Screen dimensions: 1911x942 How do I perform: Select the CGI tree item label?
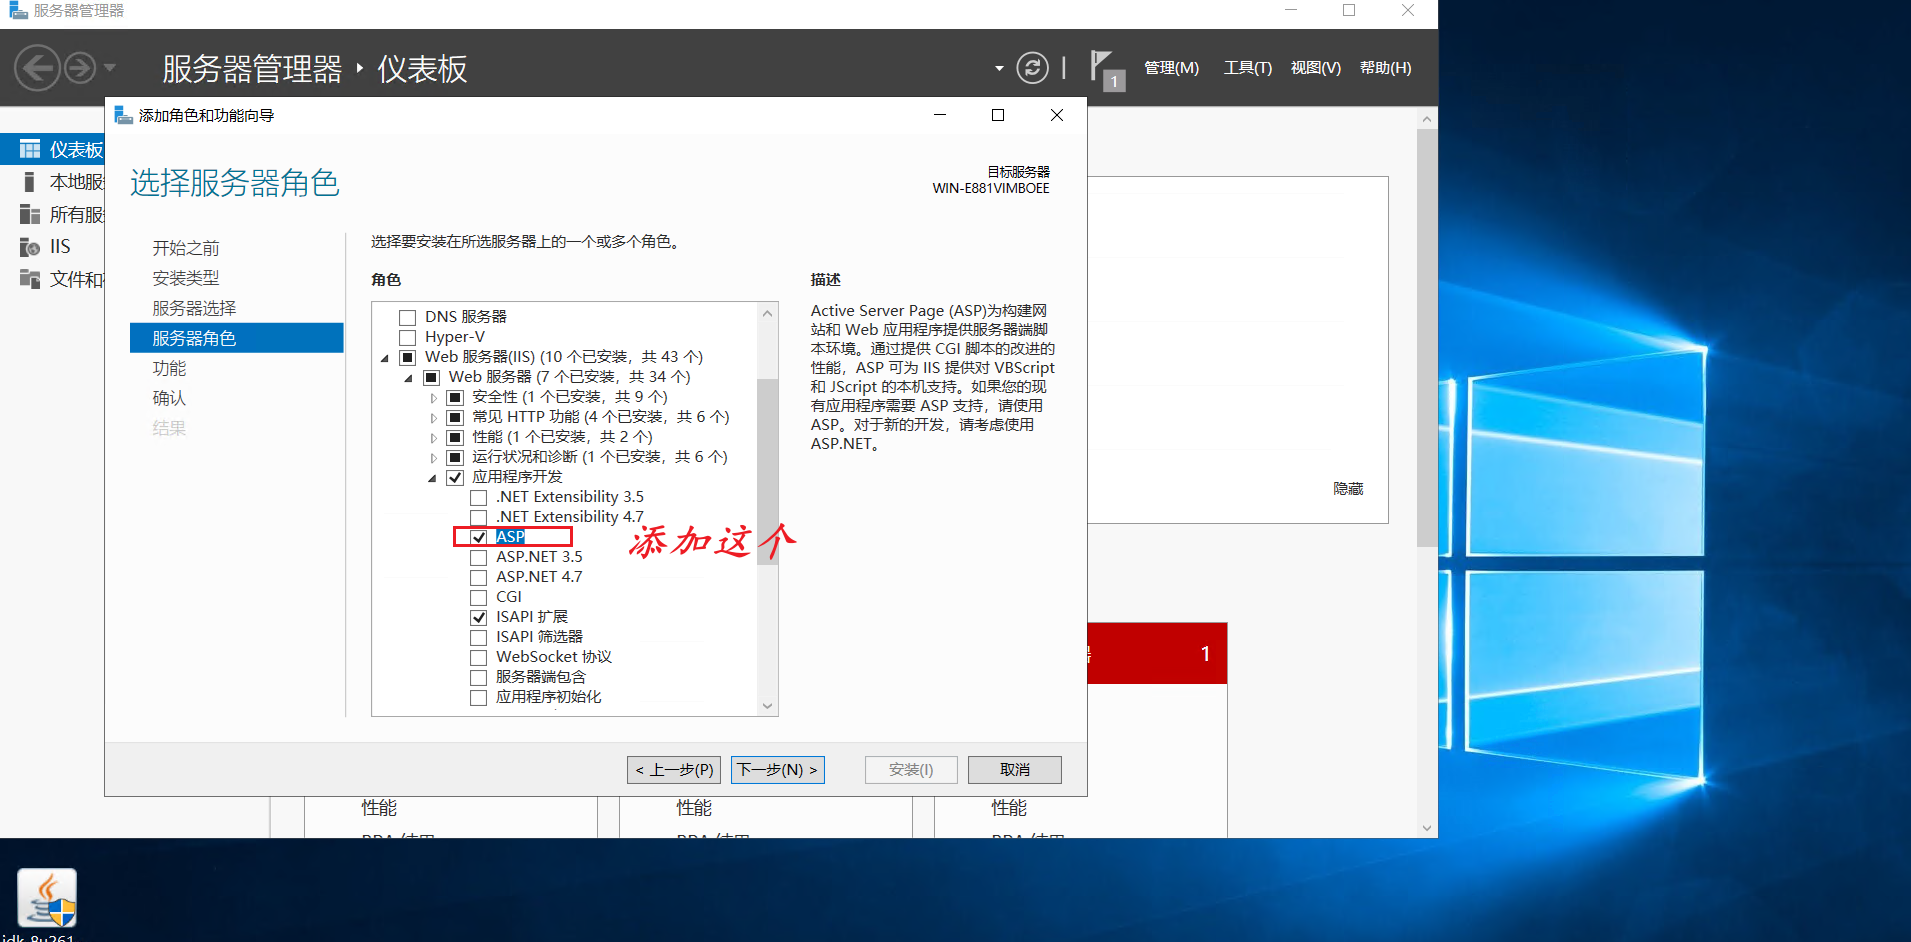tap(508, 598)
